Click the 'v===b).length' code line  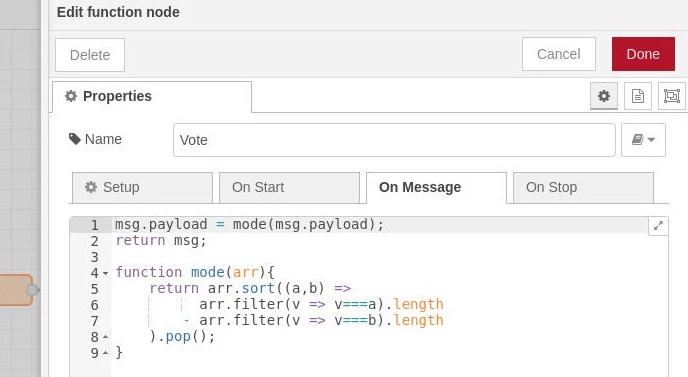314,320
